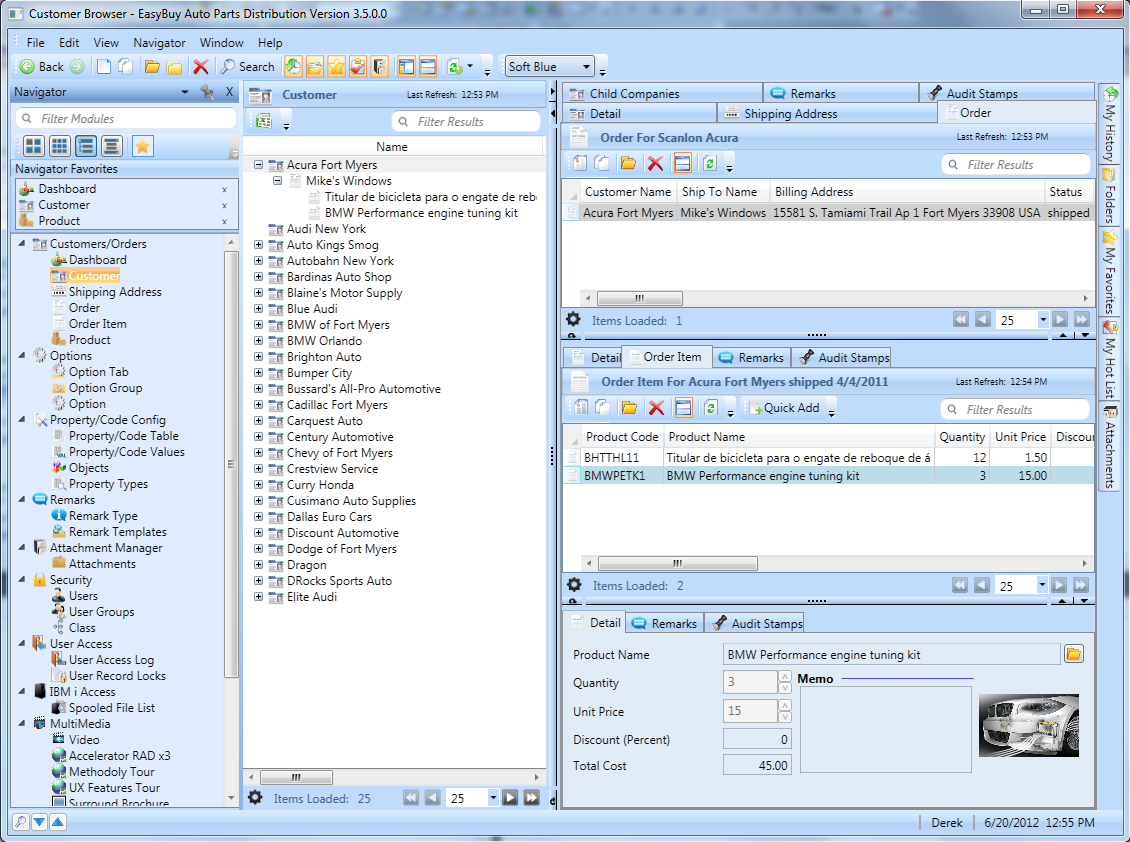Open the refresh options dropdown in main toolbar

(x=470, y=66)
